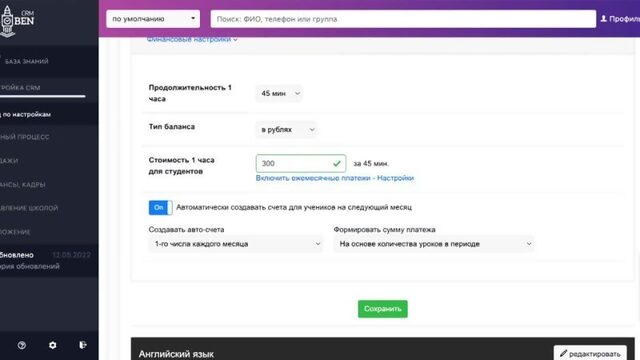This screenshot has width=640, height=360.
Task: Click the search field for name or phone
Action: tap(403, 19)
